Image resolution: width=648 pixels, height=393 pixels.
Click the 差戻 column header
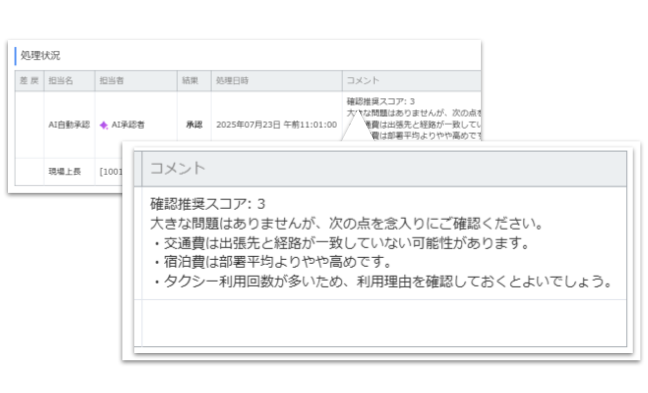click(29, 81)
